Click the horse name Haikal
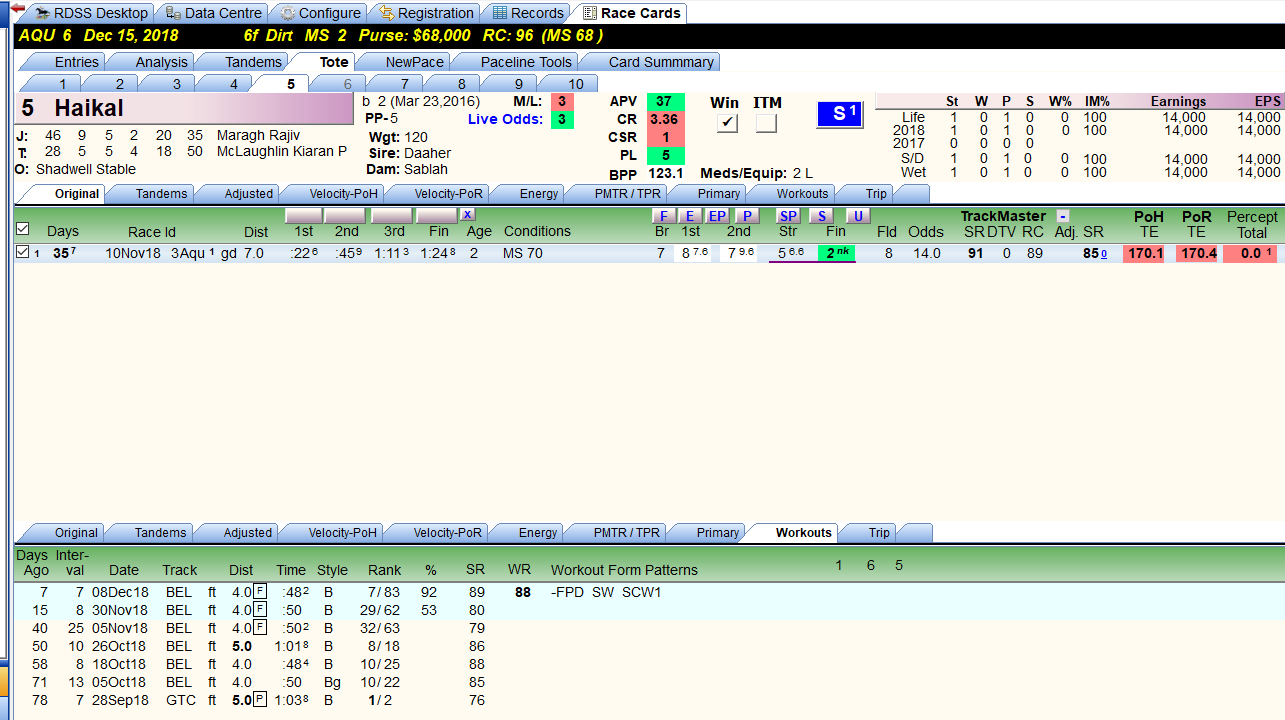This screenshot has height=720, width=1285. 89,108
